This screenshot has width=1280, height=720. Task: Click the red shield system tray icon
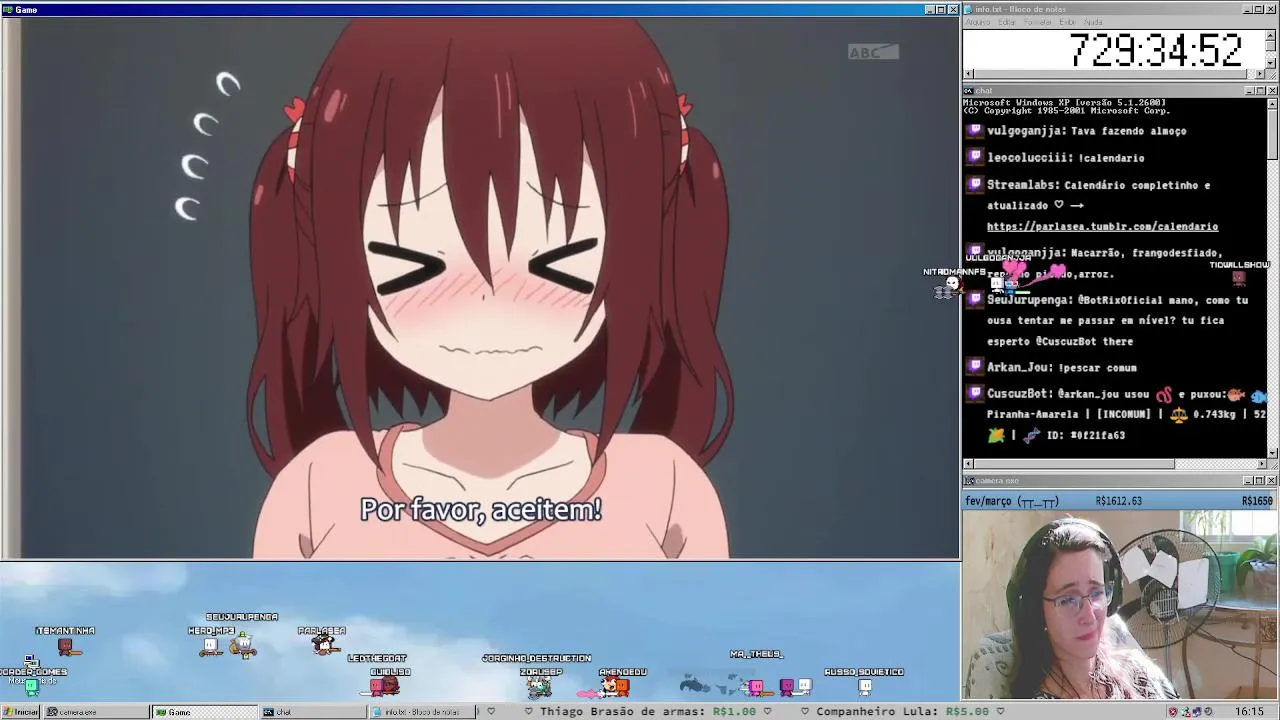click(x=1172, y=712)
